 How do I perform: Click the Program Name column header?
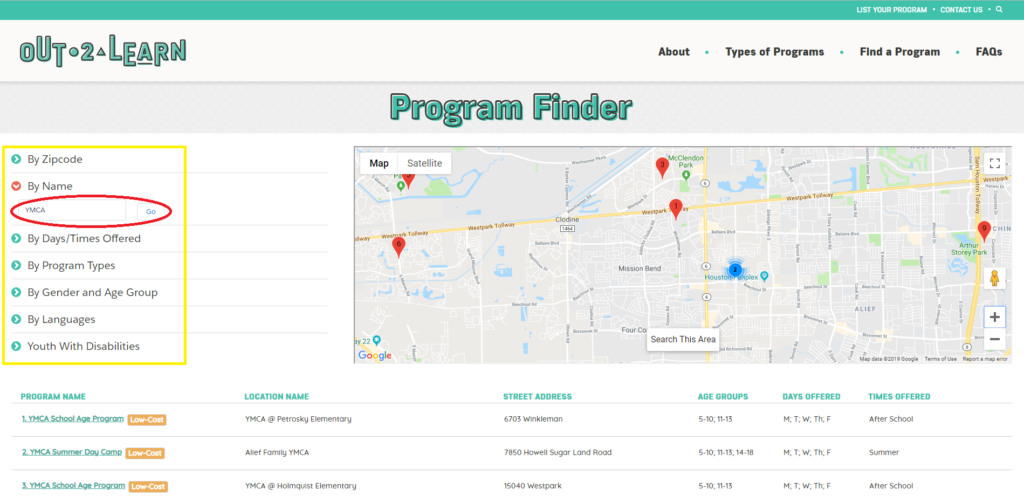[x=53, y=397]
